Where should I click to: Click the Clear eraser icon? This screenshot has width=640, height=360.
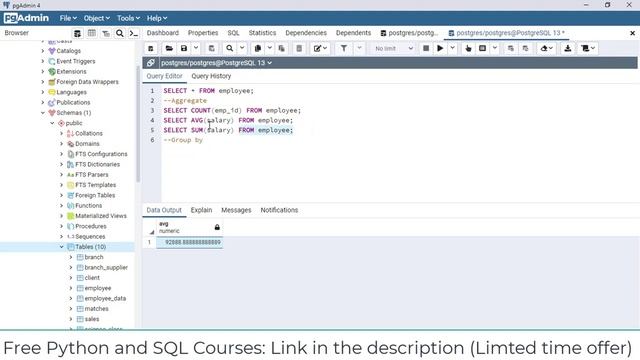(x=546, y=48)
